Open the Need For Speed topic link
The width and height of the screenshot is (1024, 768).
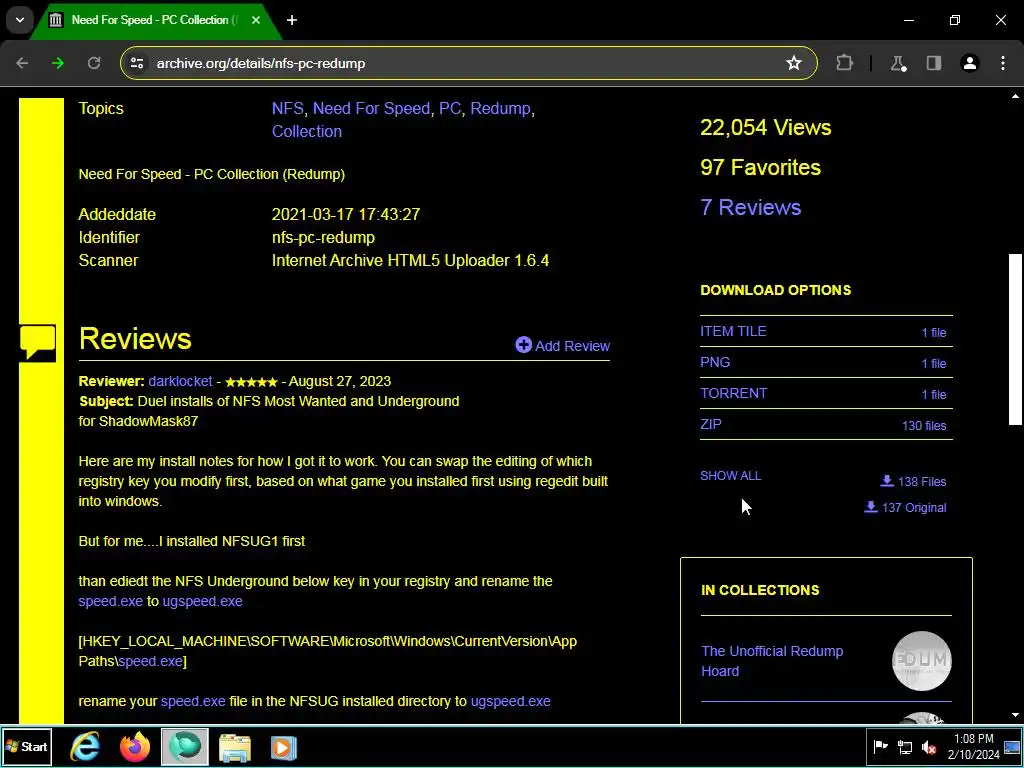[x=371, y=108]
